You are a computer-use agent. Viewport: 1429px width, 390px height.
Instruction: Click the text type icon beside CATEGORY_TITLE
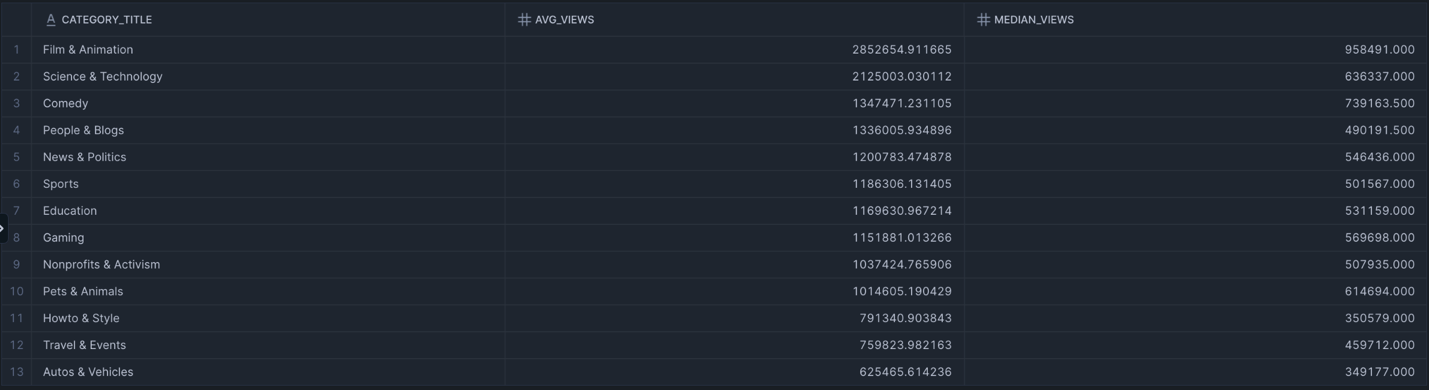pos(51,19)
